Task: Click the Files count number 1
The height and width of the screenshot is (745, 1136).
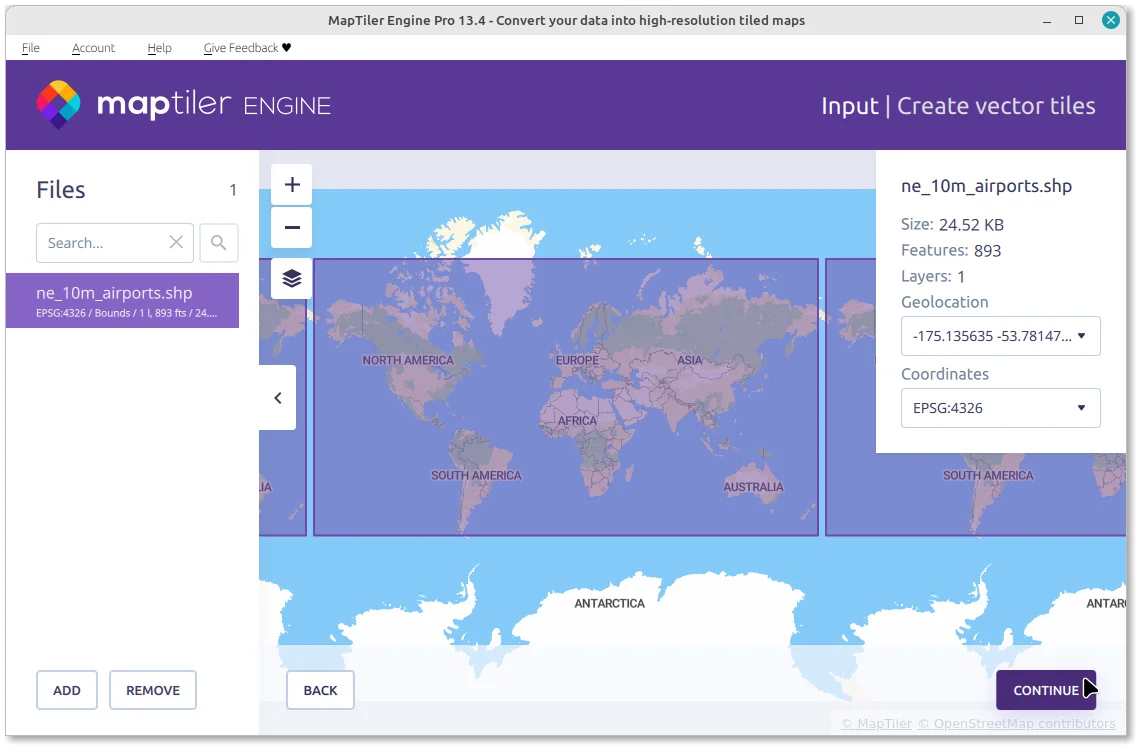Action: click(x=233, y=190)
